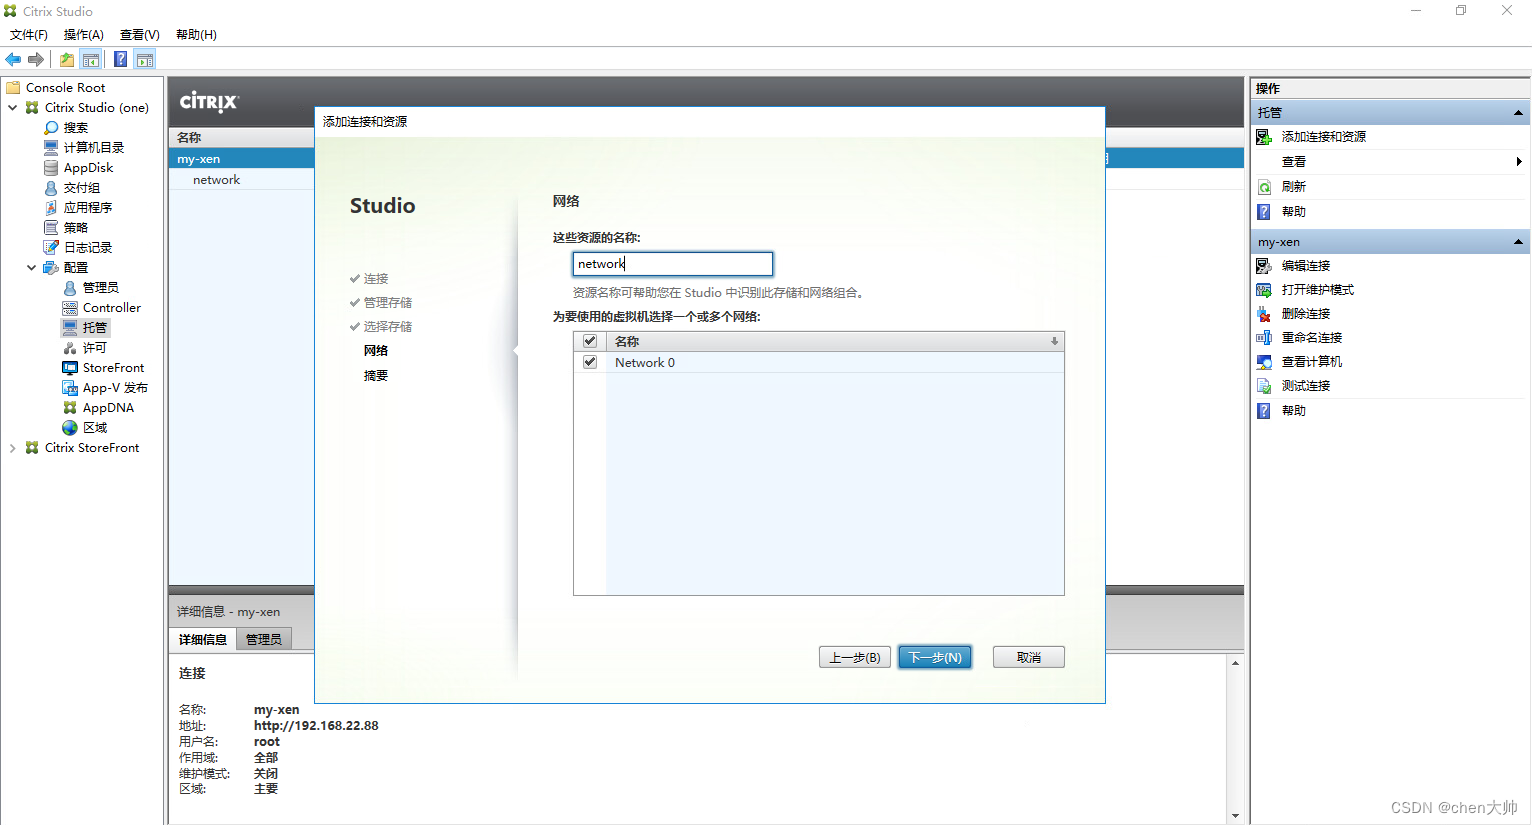Go to 选择存储 wizard step

(x=387, y=327)
